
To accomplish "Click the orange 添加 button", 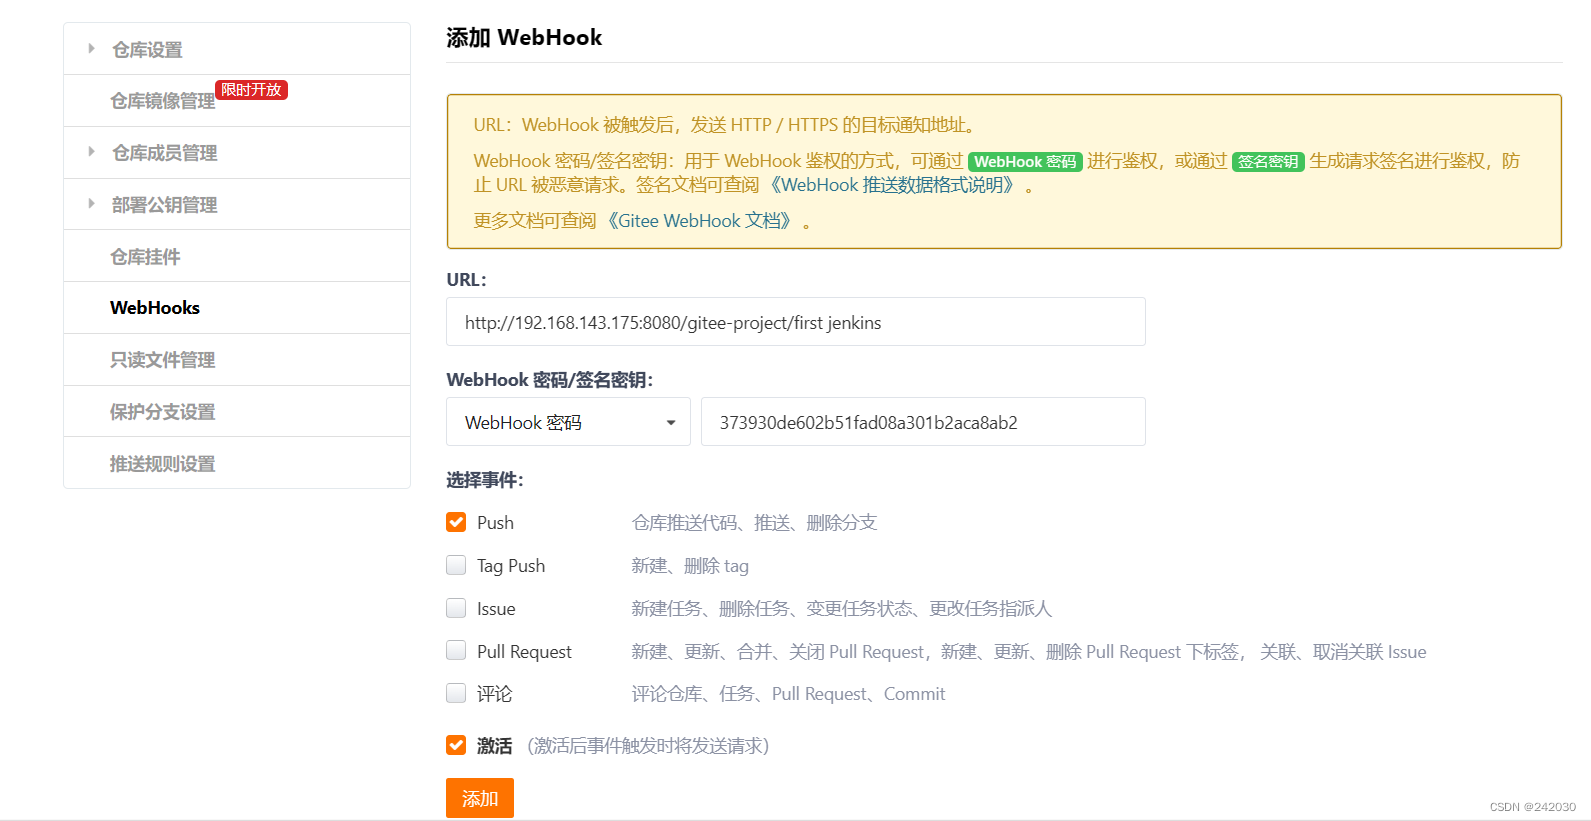I will (x=480, y=798).
